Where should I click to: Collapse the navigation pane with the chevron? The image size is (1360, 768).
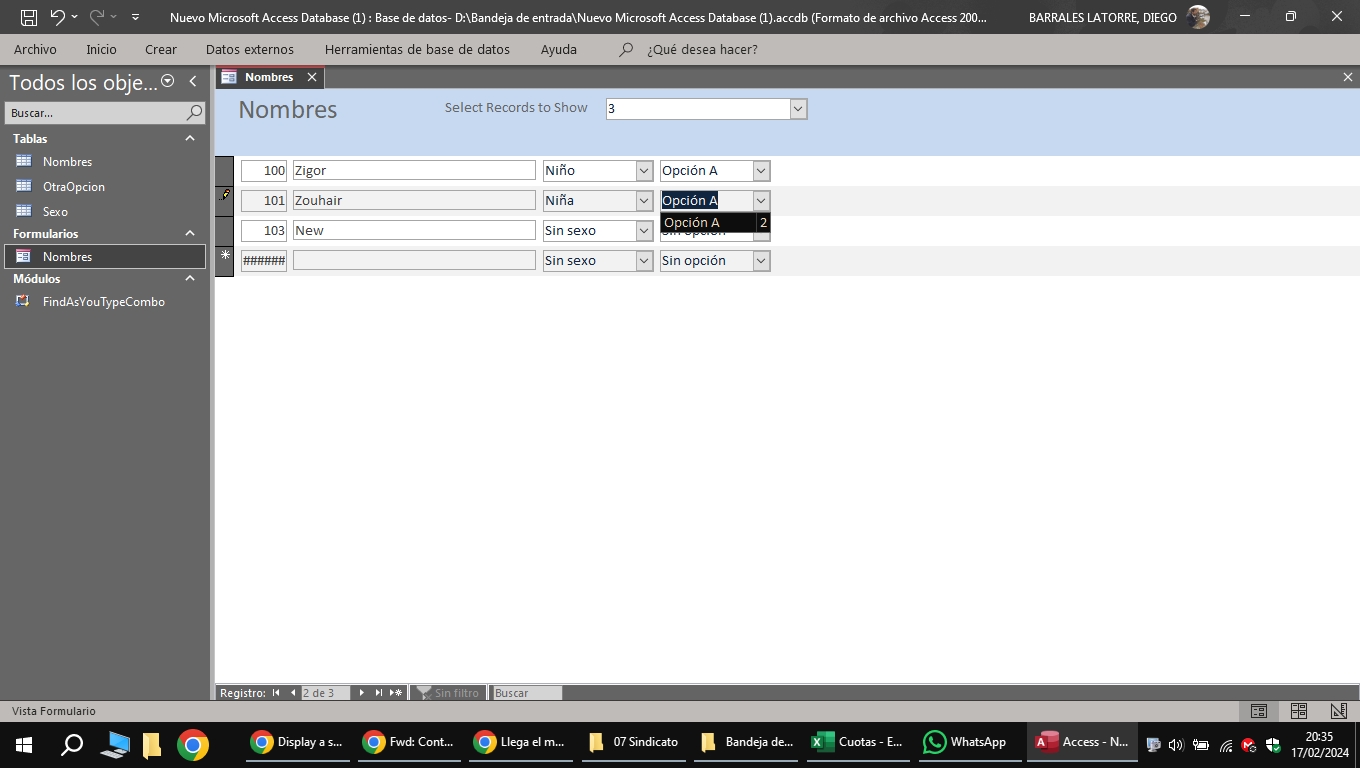coord(193,81)
